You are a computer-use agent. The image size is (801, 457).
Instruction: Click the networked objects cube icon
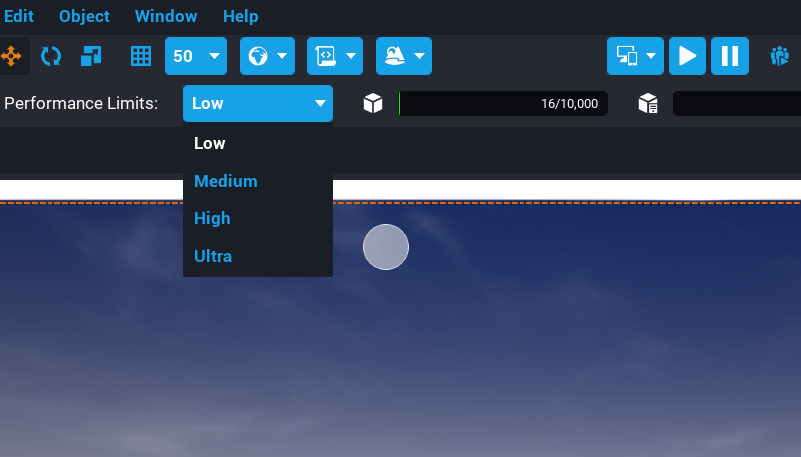[648, 104]
